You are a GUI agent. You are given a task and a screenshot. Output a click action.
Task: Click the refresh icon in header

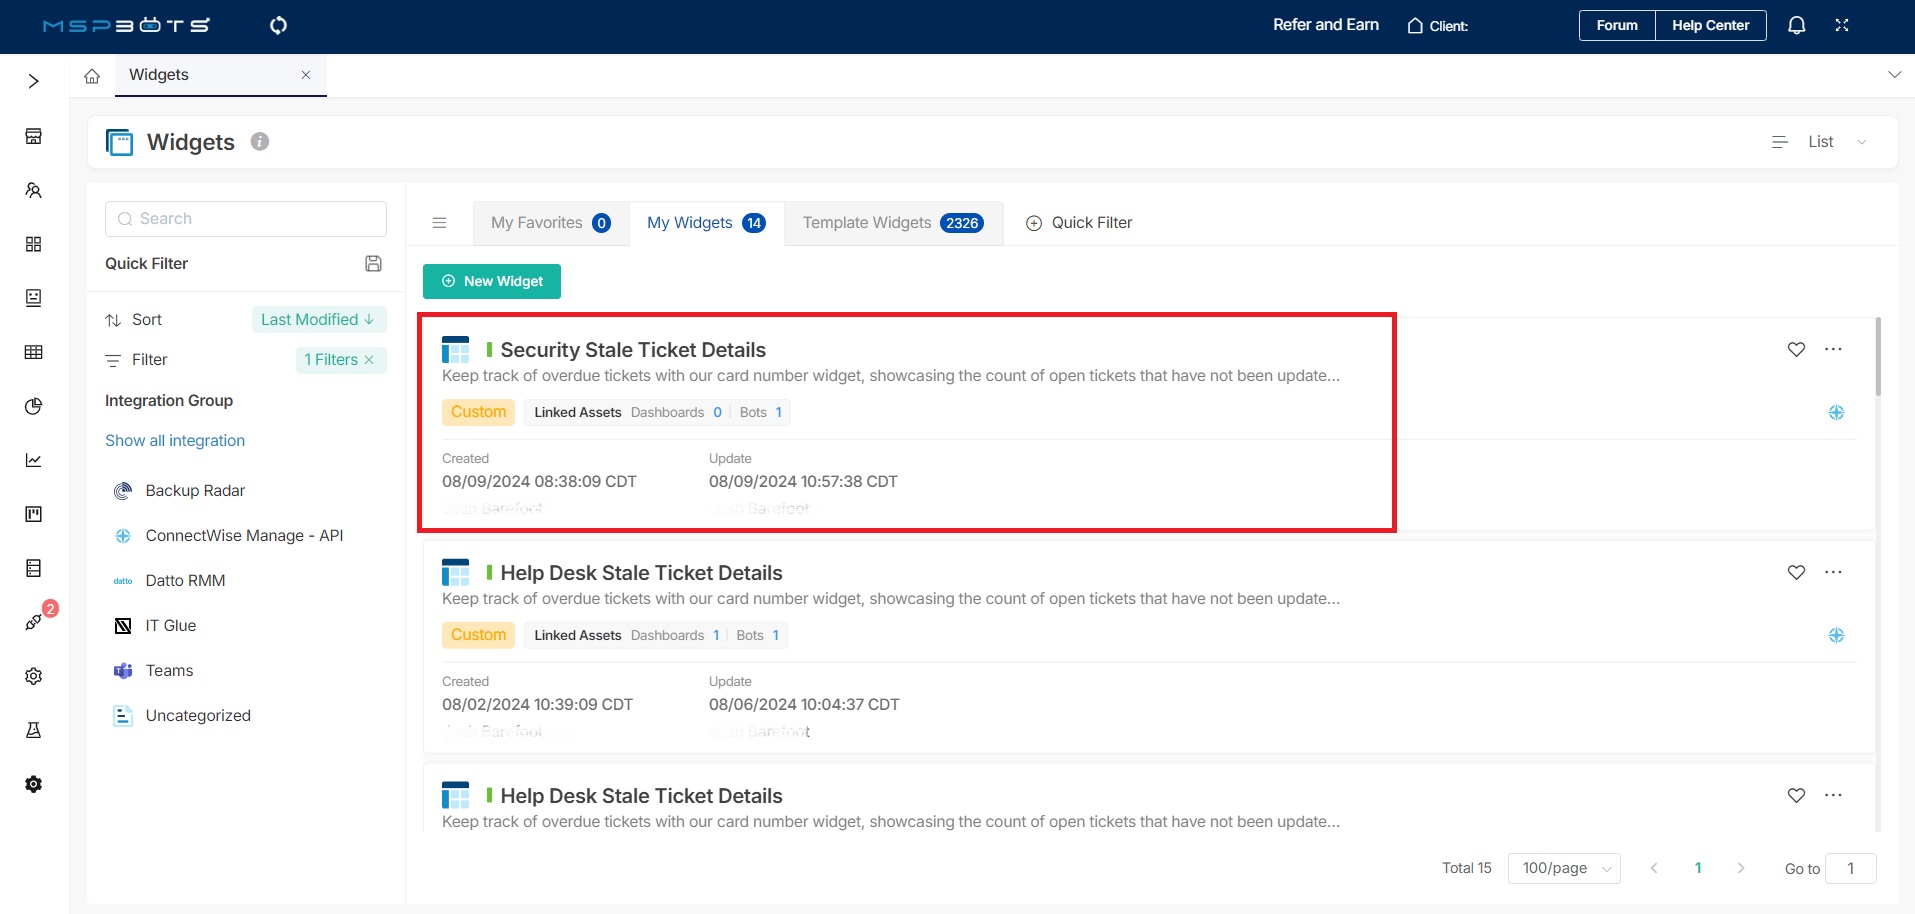point(278,25)
